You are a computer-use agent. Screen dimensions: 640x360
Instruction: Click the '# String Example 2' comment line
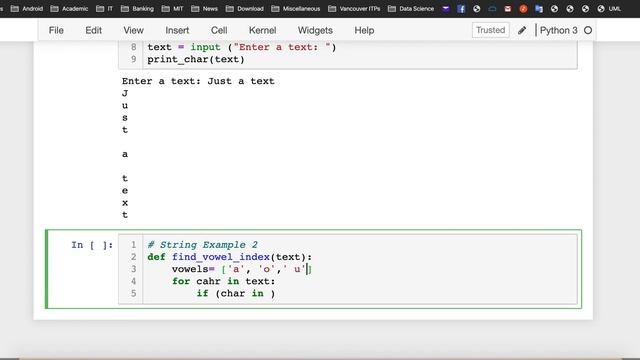point(202,245)
